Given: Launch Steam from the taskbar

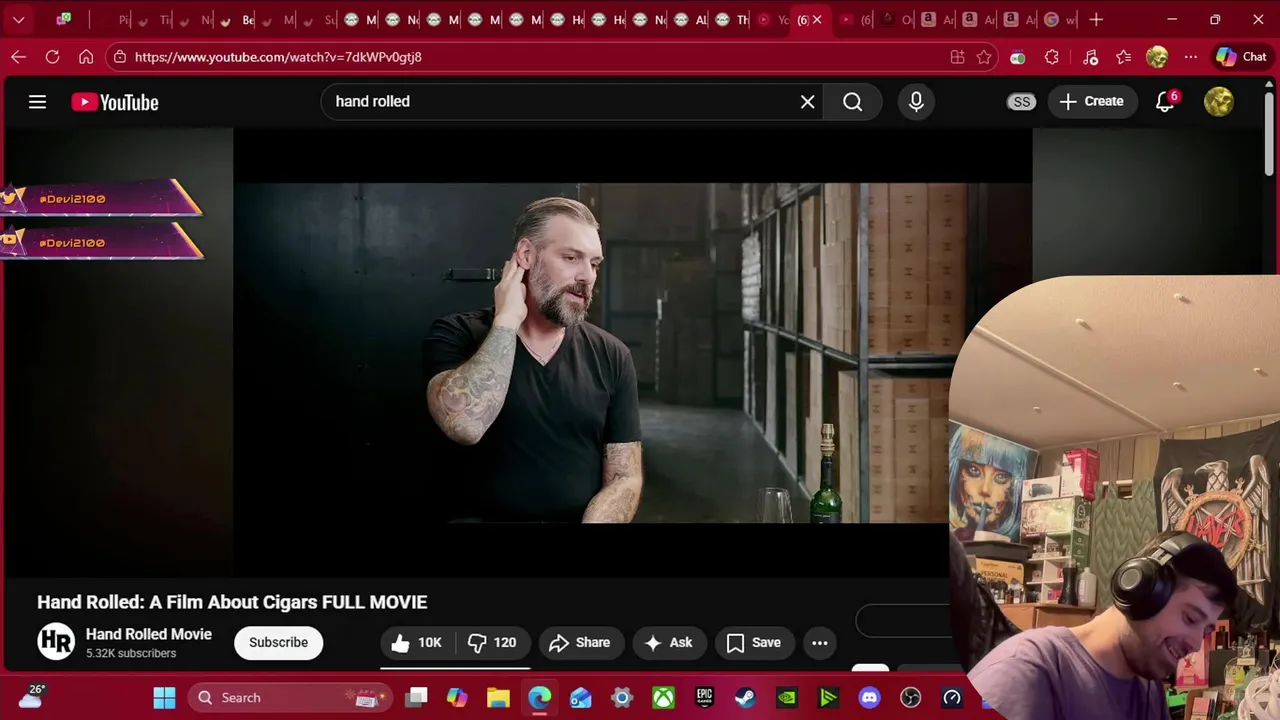Looking at the screenshot, I should (745, 698).
